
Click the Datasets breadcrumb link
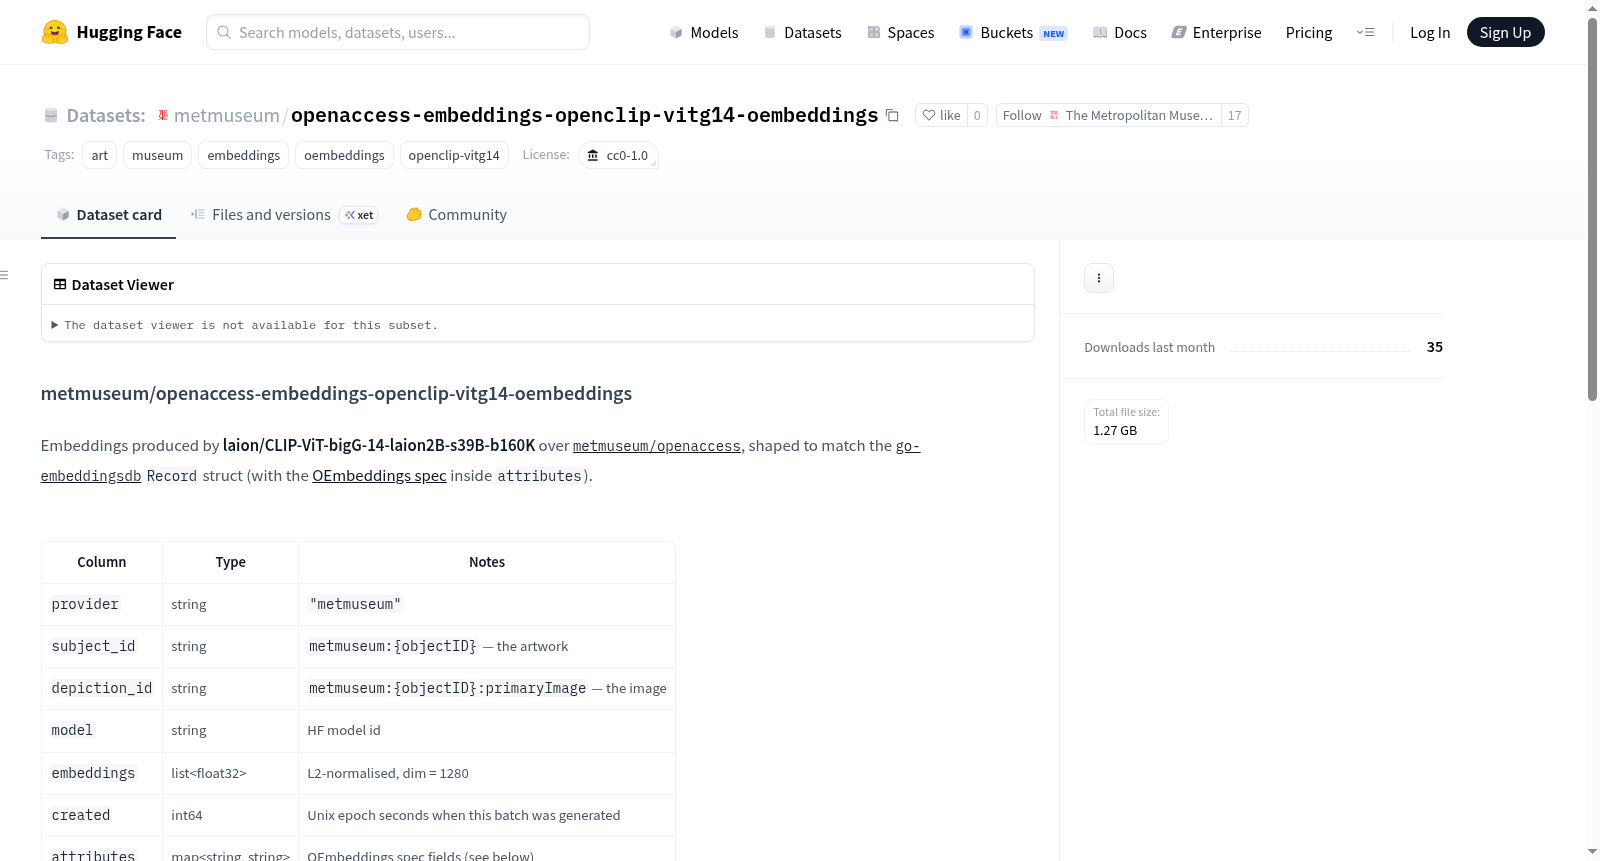tap(106, 115)
